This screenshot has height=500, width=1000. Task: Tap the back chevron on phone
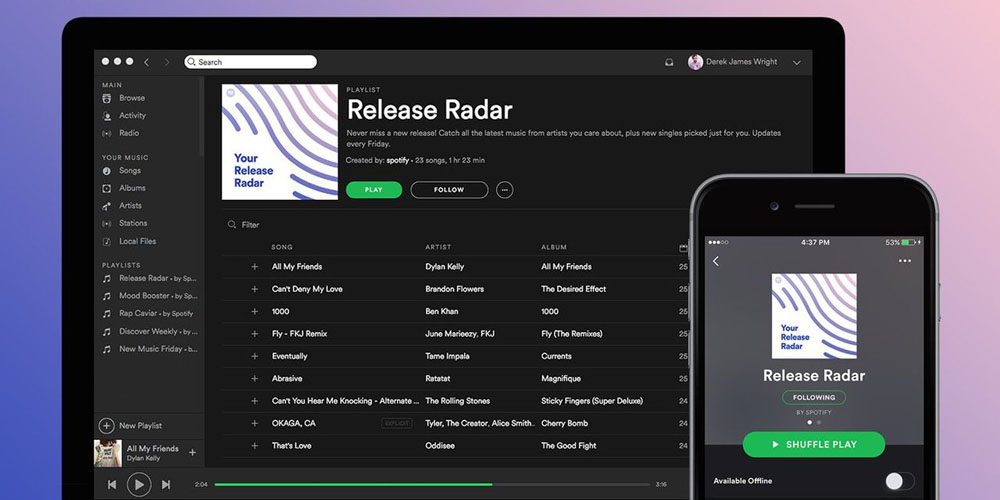716,261
